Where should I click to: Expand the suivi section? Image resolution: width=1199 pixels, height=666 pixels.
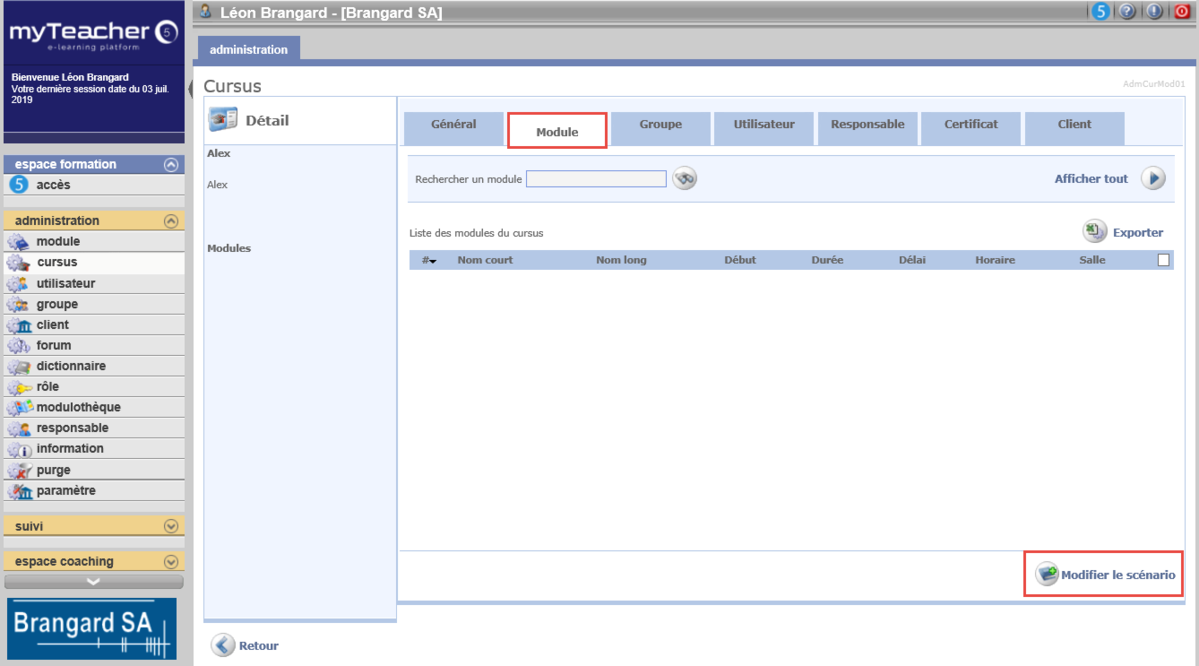tap(171, 526)
